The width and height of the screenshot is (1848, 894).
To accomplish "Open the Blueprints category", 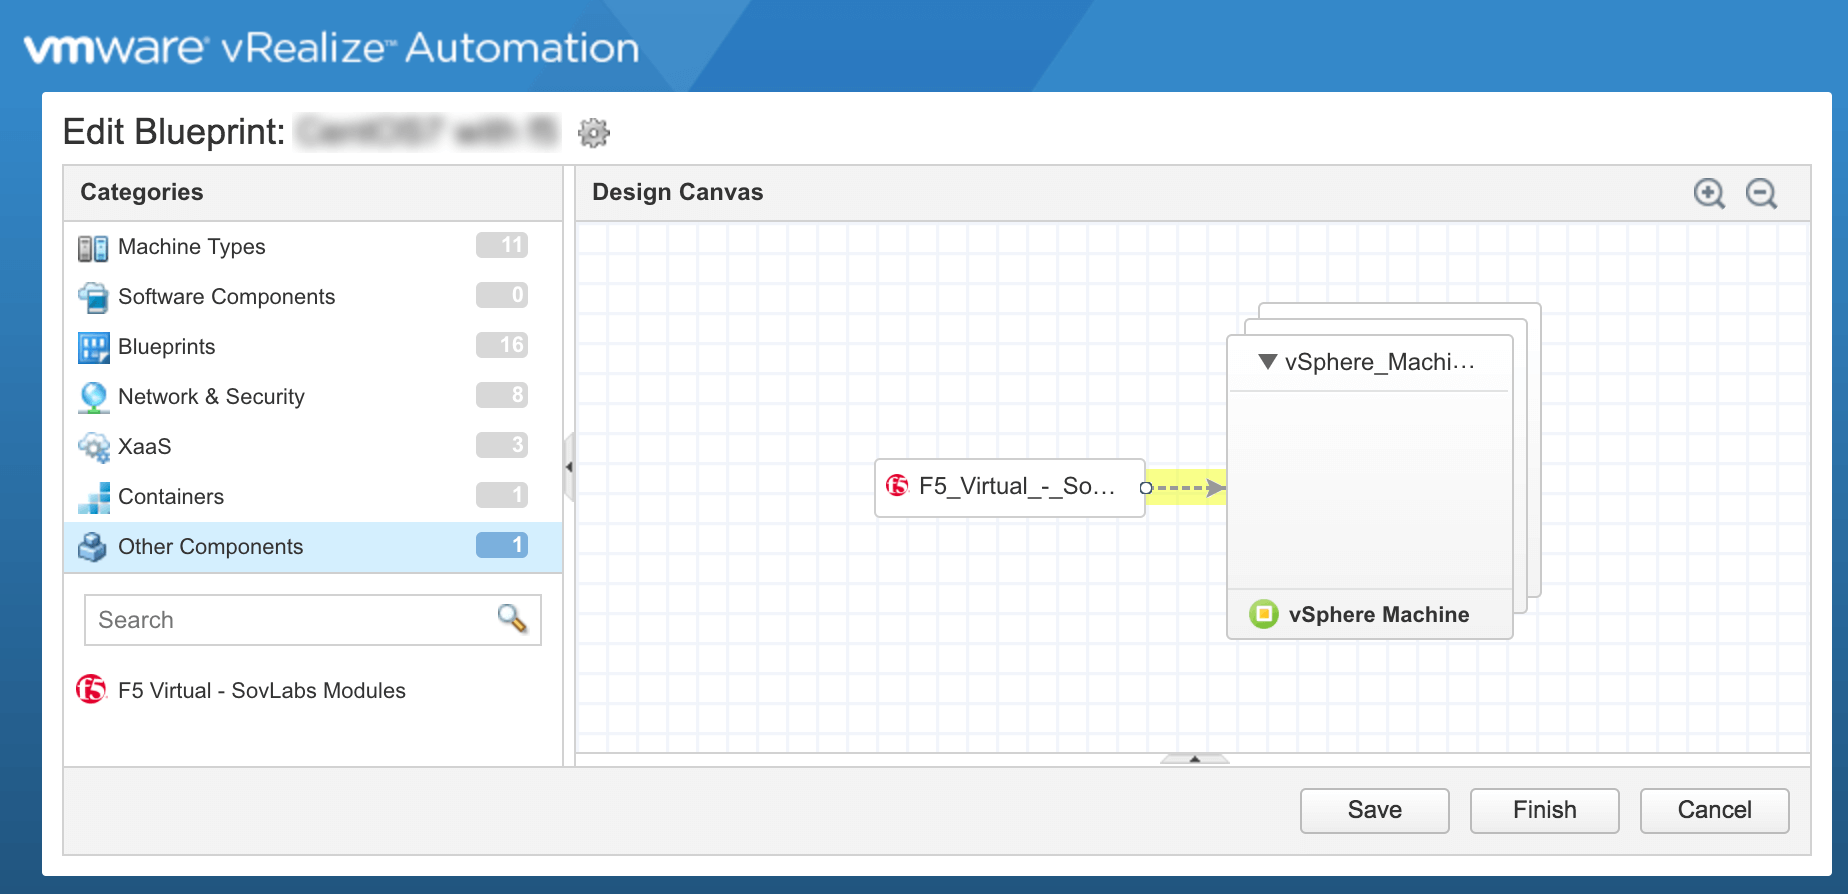I will [313, 347].
